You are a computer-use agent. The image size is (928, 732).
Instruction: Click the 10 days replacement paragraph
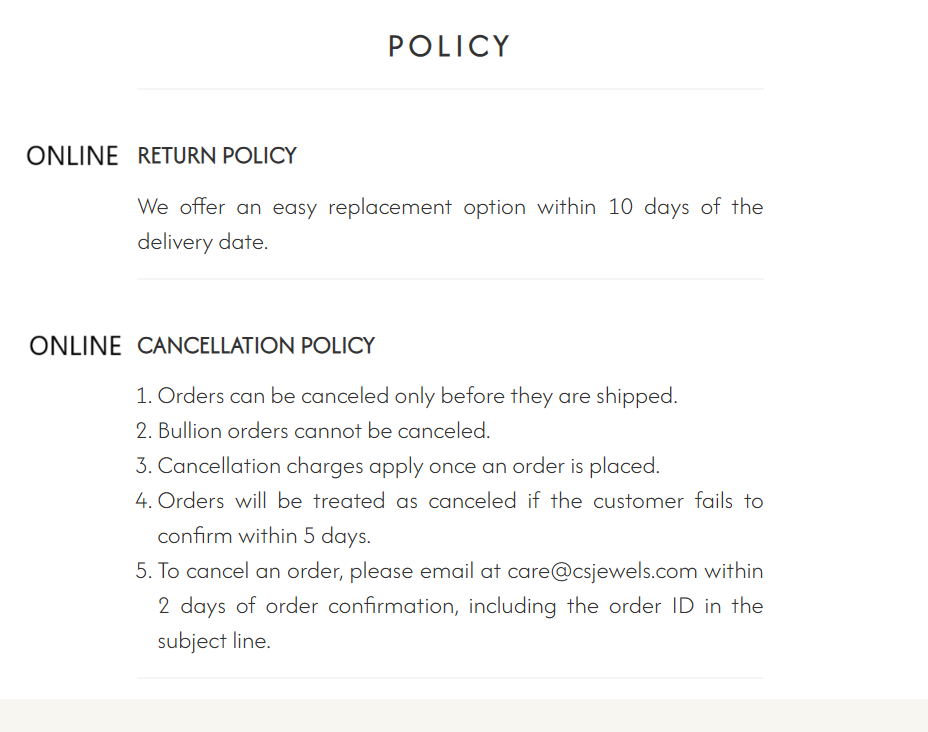450,224
